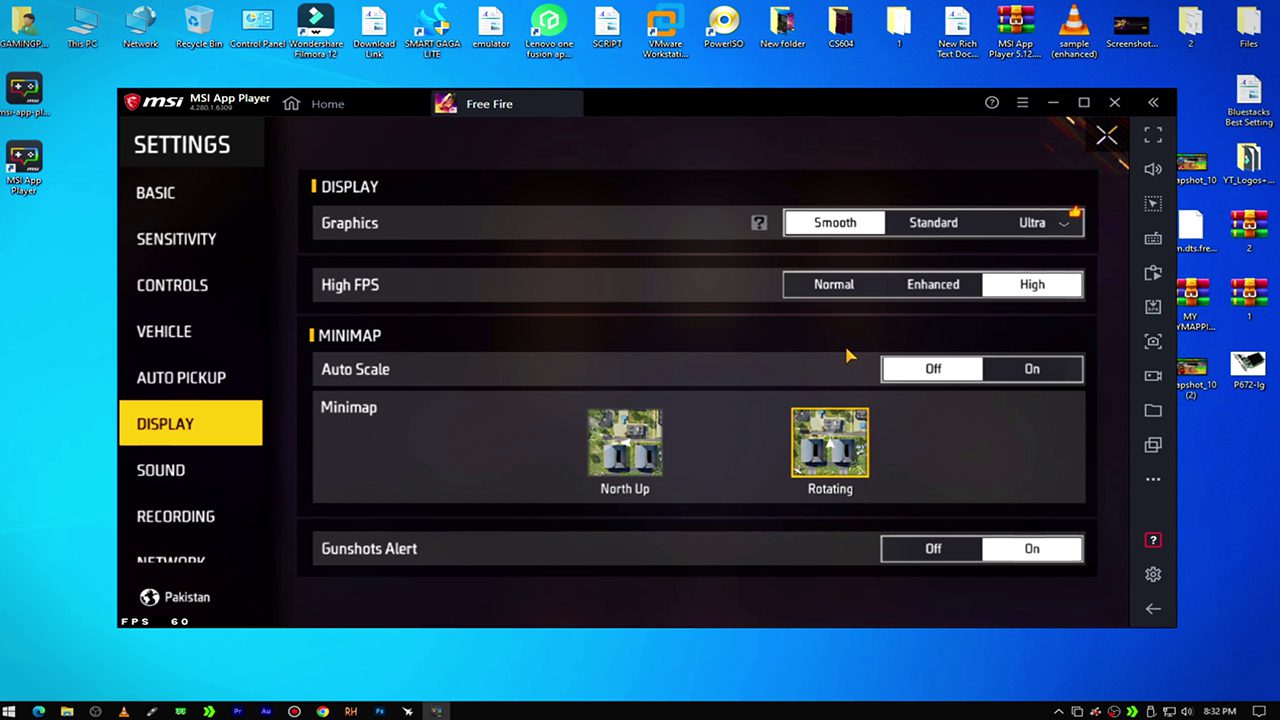Collapse the sidebar with the double chevron

coord(1153,102)
